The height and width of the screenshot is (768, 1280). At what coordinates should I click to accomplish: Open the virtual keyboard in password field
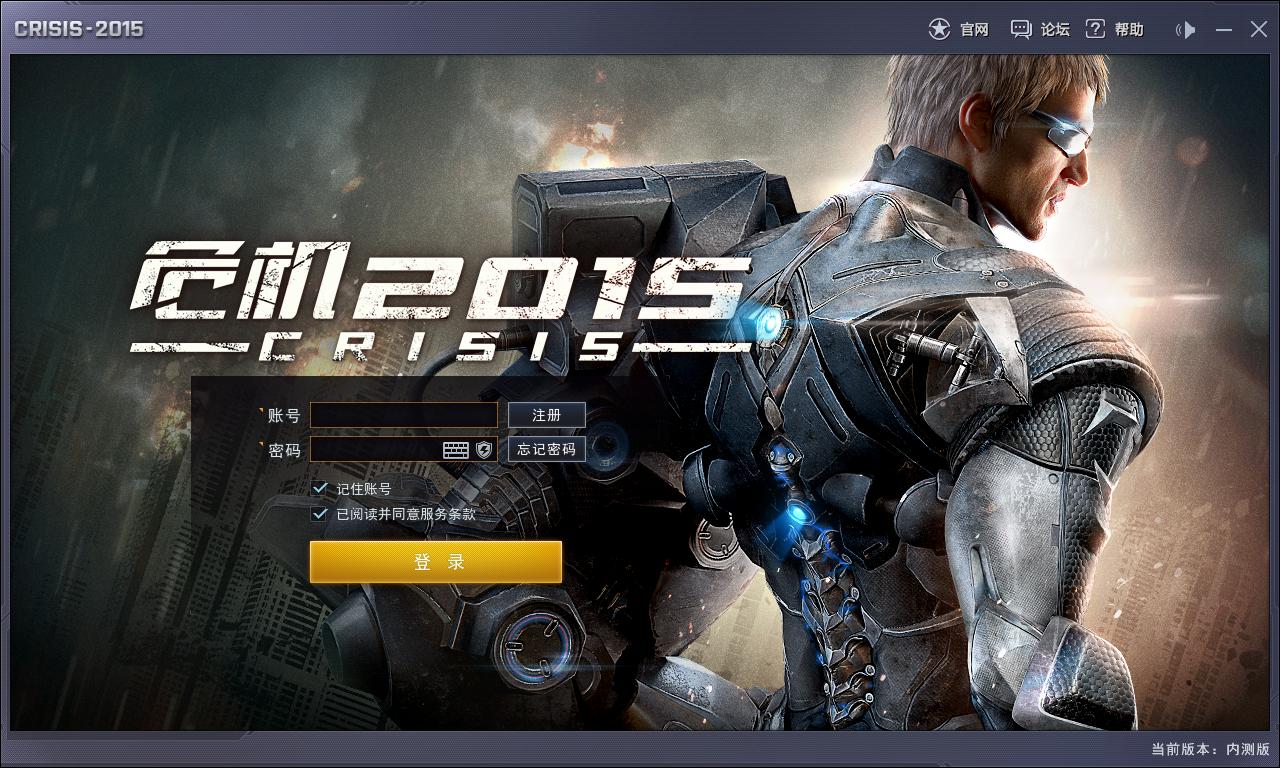coord(456,450)
